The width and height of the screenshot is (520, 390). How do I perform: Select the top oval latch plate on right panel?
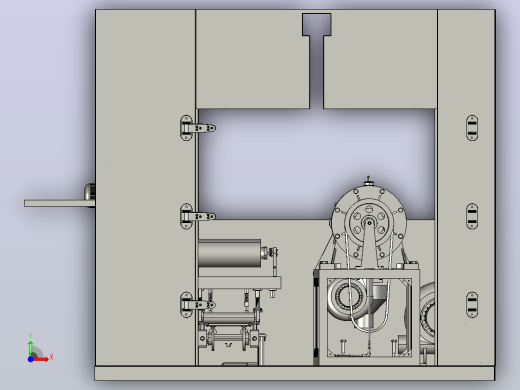(472, 128)
